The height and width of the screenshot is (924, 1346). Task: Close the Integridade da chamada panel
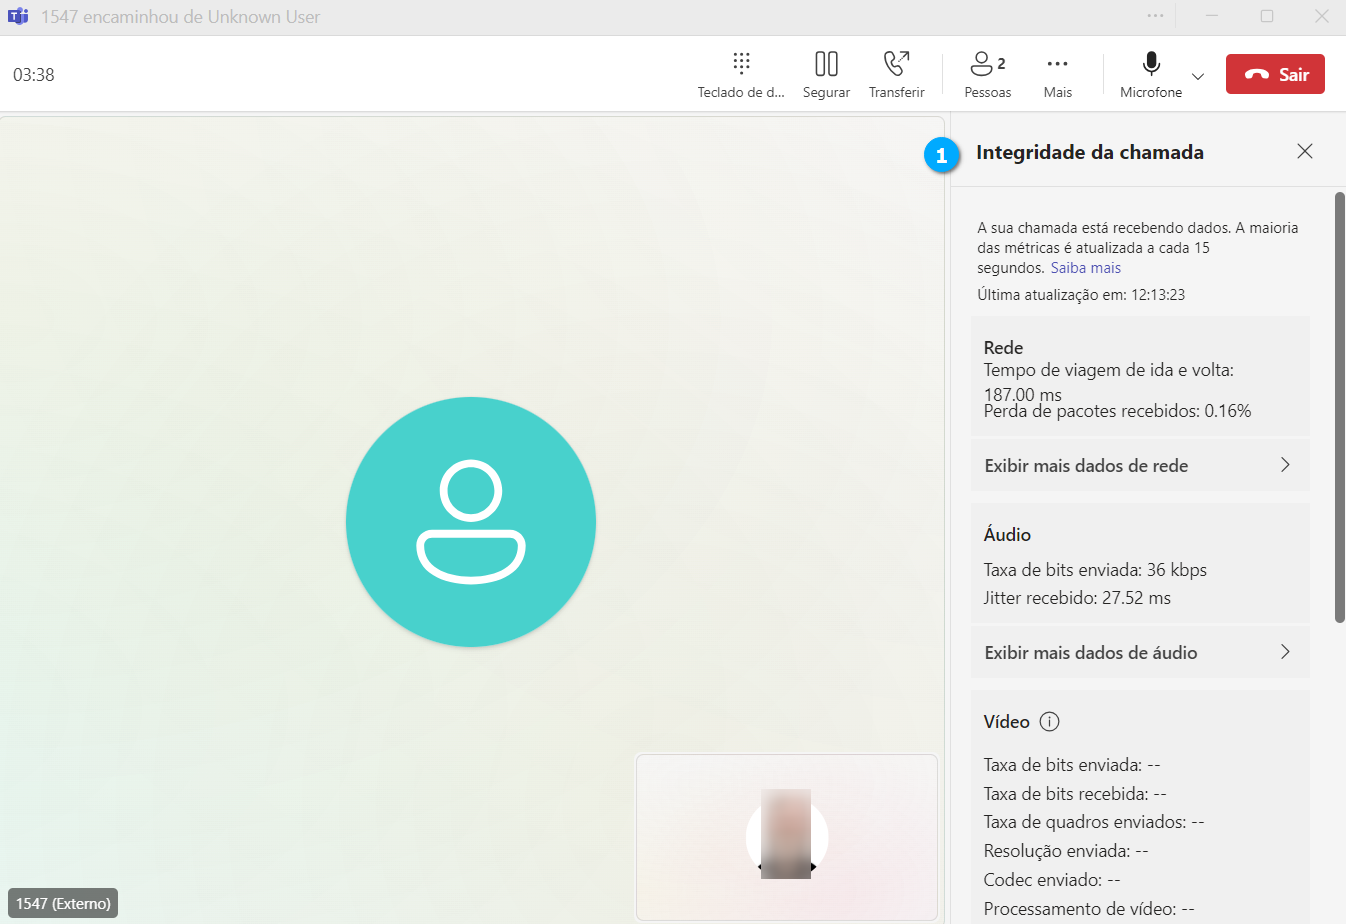(1304, 151)
